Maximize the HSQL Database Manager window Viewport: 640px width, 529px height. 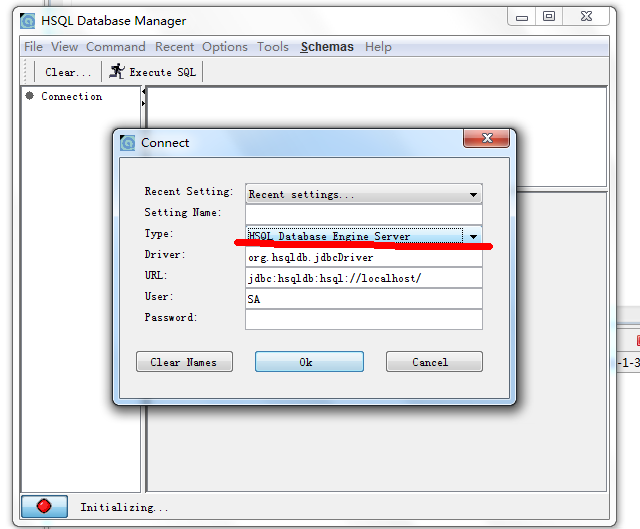point(549,16)
